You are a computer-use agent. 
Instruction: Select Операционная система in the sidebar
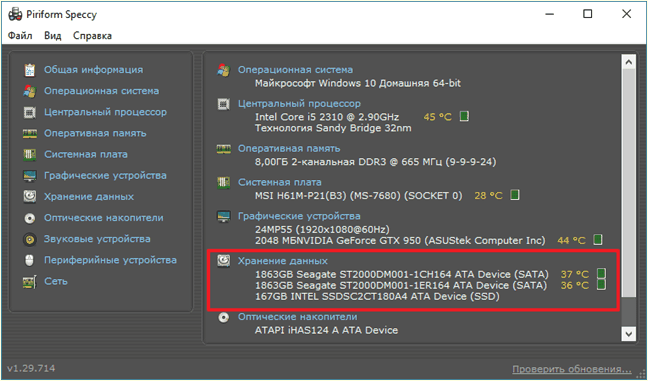101,91
